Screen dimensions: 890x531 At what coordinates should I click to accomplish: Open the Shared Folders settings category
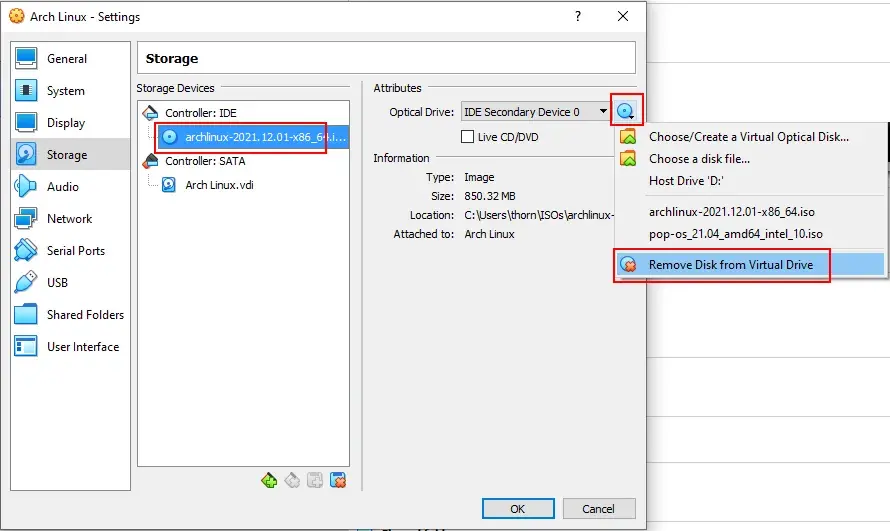click(70, 314)
